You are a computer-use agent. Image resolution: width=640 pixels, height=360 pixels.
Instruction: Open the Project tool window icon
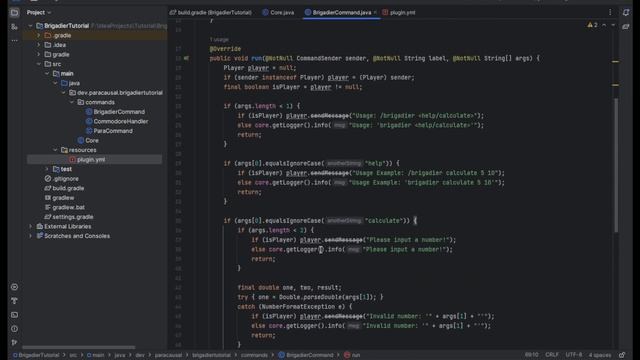pyautogui.click(x=14, y=13)
